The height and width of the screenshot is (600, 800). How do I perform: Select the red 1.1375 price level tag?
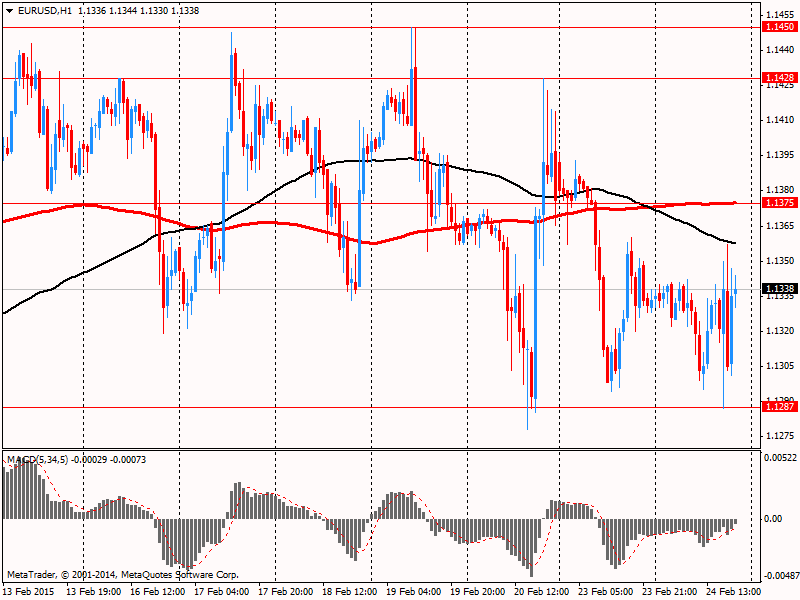(x=778, y=203)
